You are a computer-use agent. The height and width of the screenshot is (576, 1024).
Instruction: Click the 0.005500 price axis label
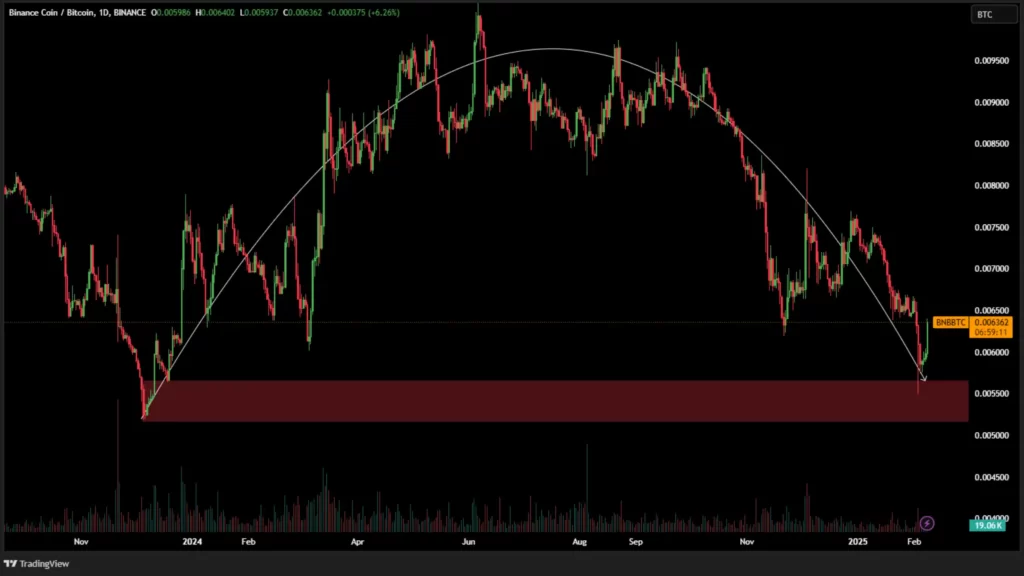tap(991, 394)
